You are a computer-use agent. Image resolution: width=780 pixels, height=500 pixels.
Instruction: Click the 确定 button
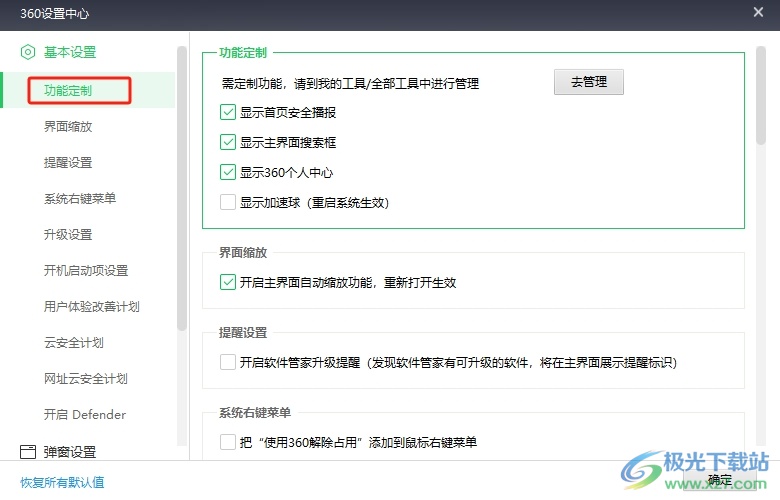coord(720,480)
